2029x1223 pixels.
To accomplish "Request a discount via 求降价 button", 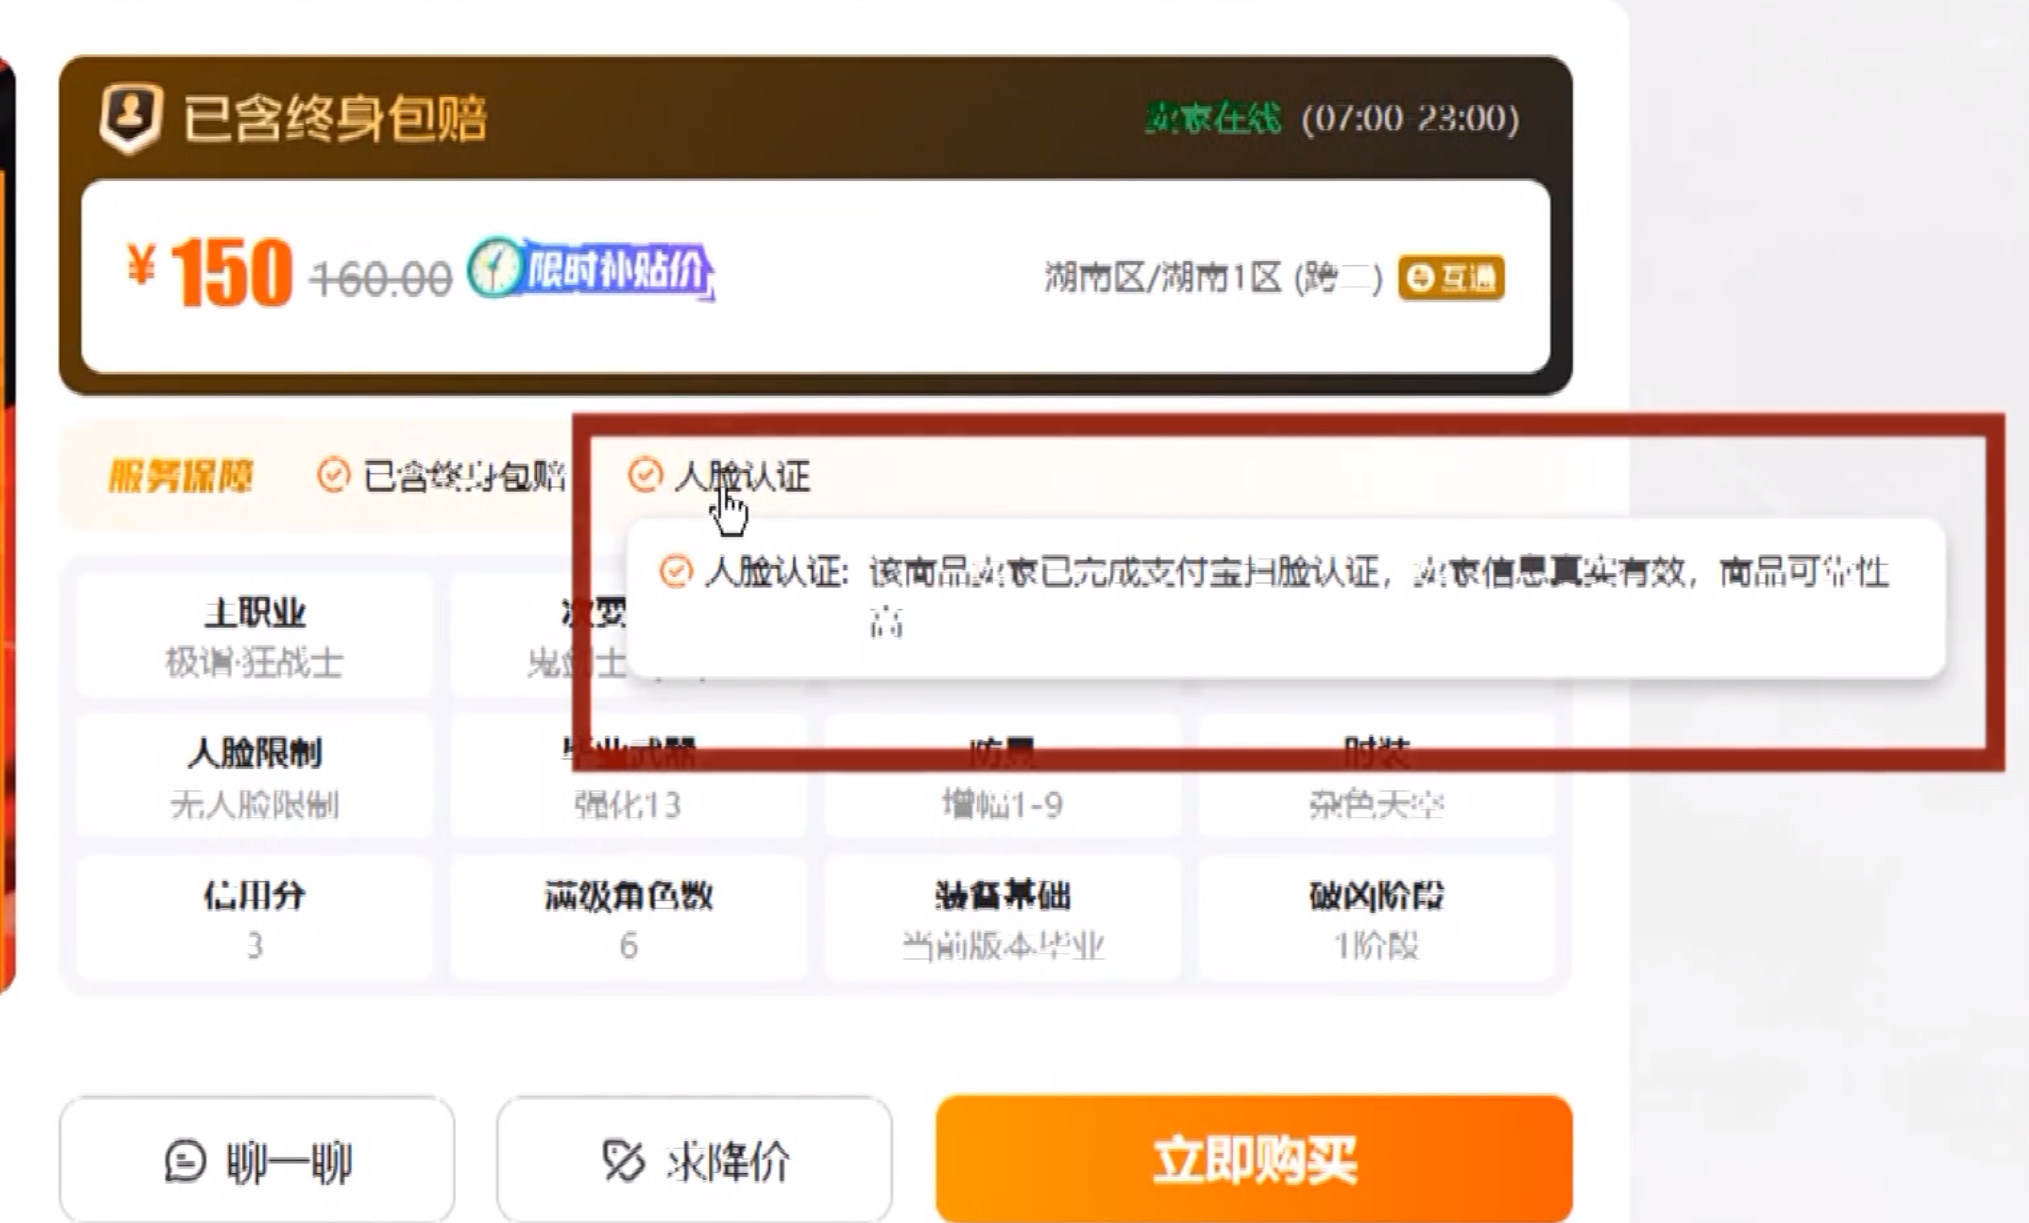I will point(694,1160).
